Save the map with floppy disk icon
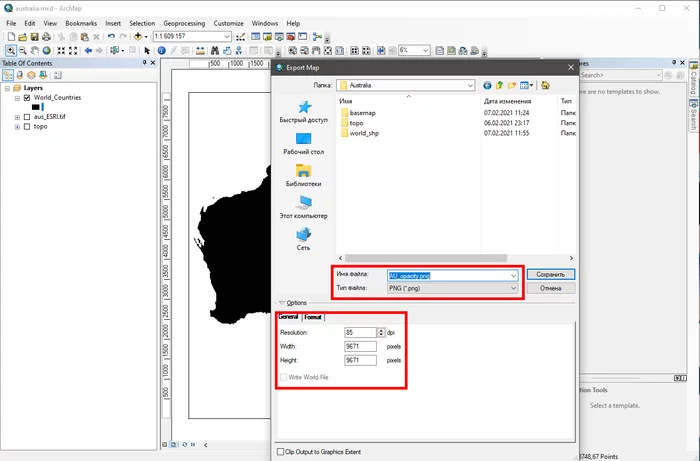 pyautogui.click(x=34, y=37)
